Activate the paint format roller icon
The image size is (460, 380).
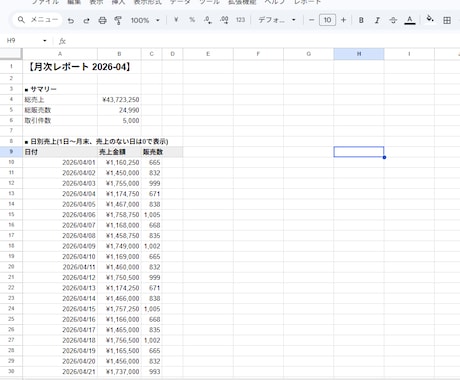tap(118, 21)
